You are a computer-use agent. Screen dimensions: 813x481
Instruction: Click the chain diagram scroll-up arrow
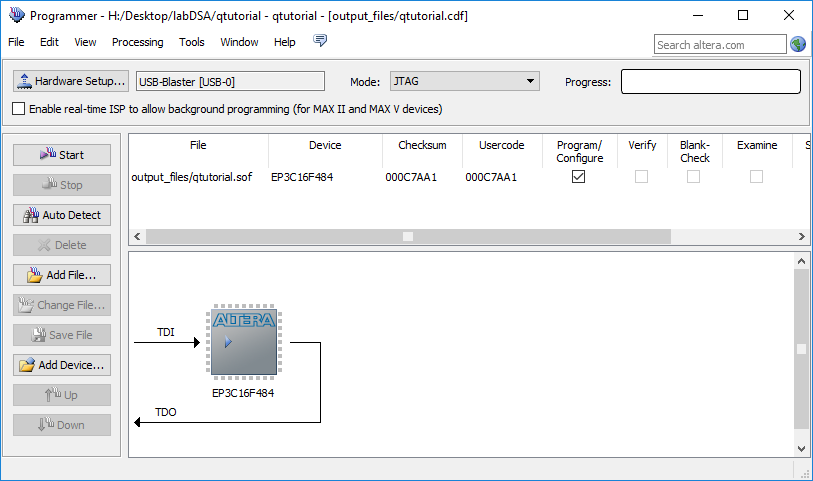point(801,262)
